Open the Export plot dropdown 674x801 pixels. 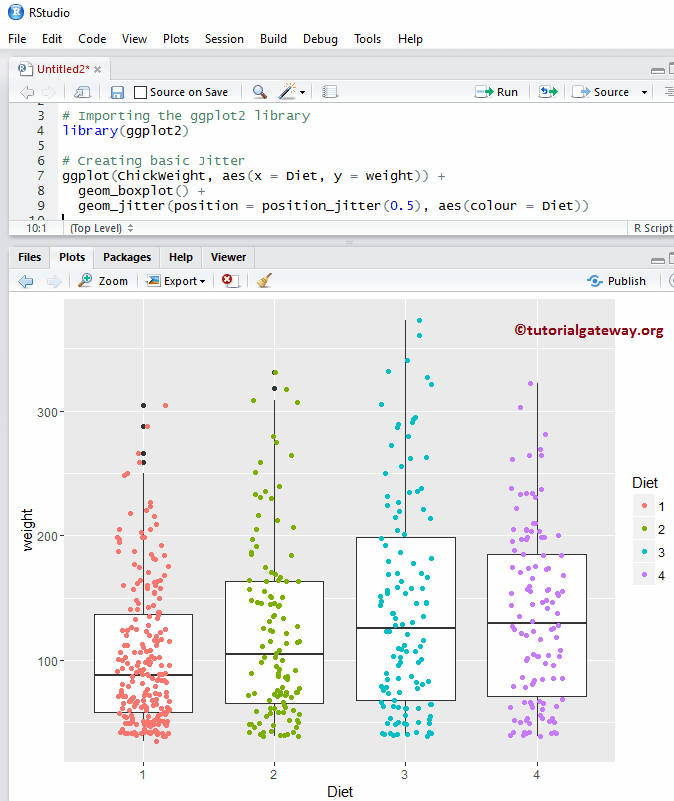(176, 281)
